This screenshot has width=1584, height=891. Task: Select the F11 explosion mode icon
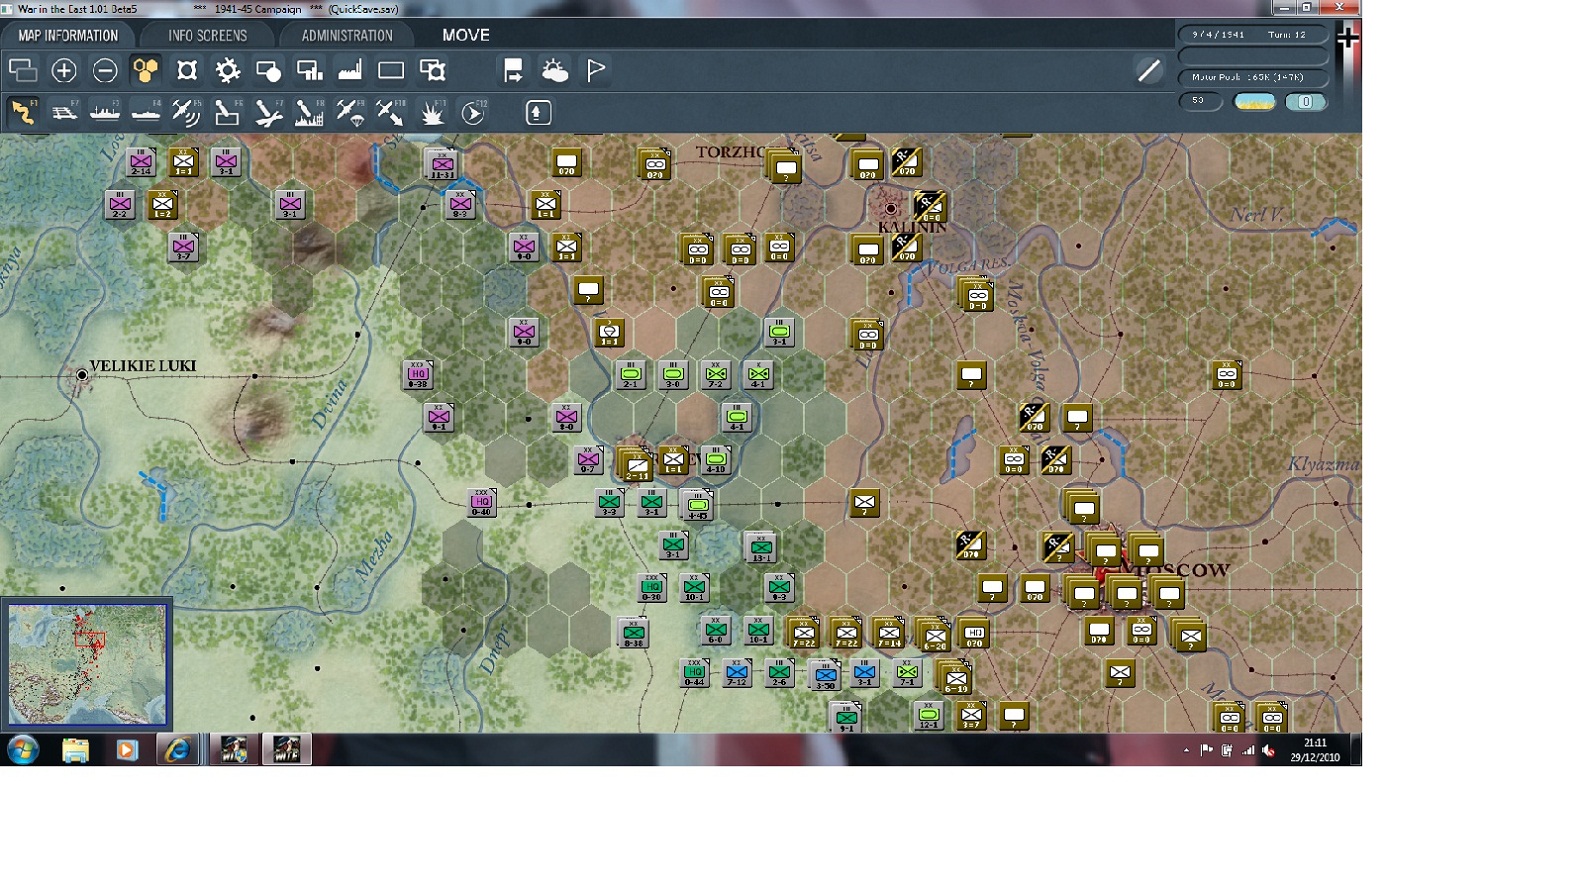pyautogui.click(x=433, y=112)
